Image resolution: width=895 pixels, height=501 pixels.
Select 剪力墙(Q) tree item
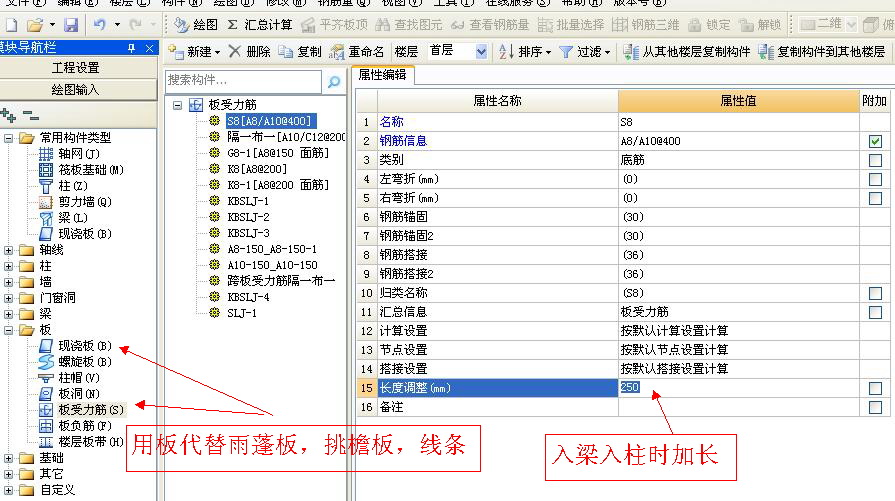[x=75, y=201]
